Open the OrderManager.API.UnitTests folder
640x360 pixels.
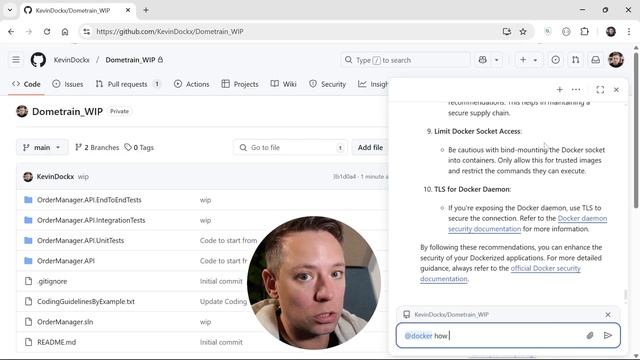[x=80, y=240]
